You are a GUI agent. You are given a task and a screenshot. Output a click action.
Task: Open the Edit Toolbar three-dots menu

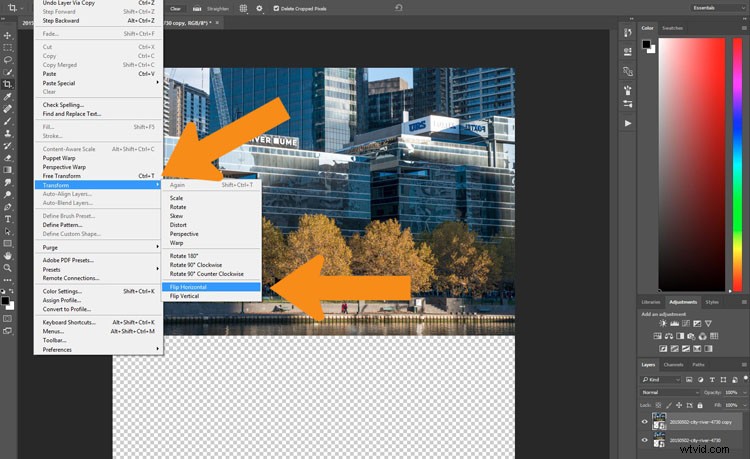click(8, 280)
